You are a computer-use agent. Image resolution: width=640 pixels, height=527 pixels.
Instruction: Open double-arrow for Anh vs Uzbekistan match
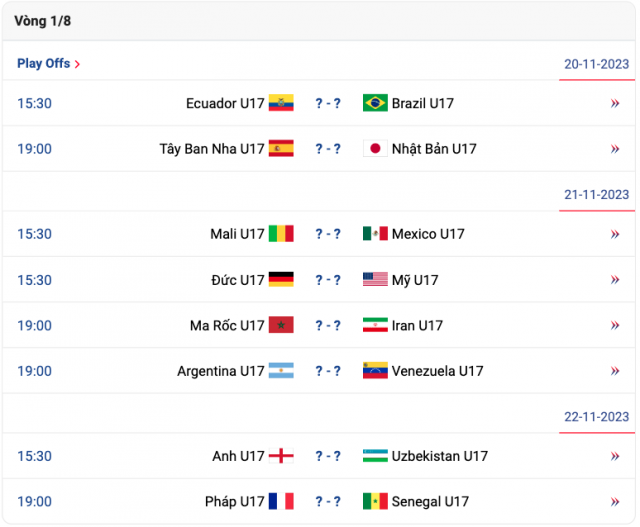point(615,456)
